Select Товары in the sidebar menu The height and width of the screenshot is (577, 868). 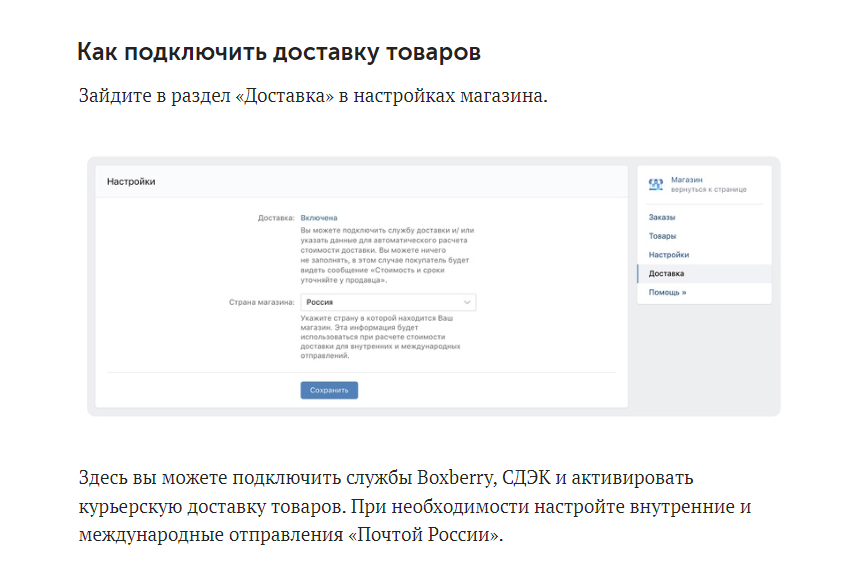click(663, 236)
